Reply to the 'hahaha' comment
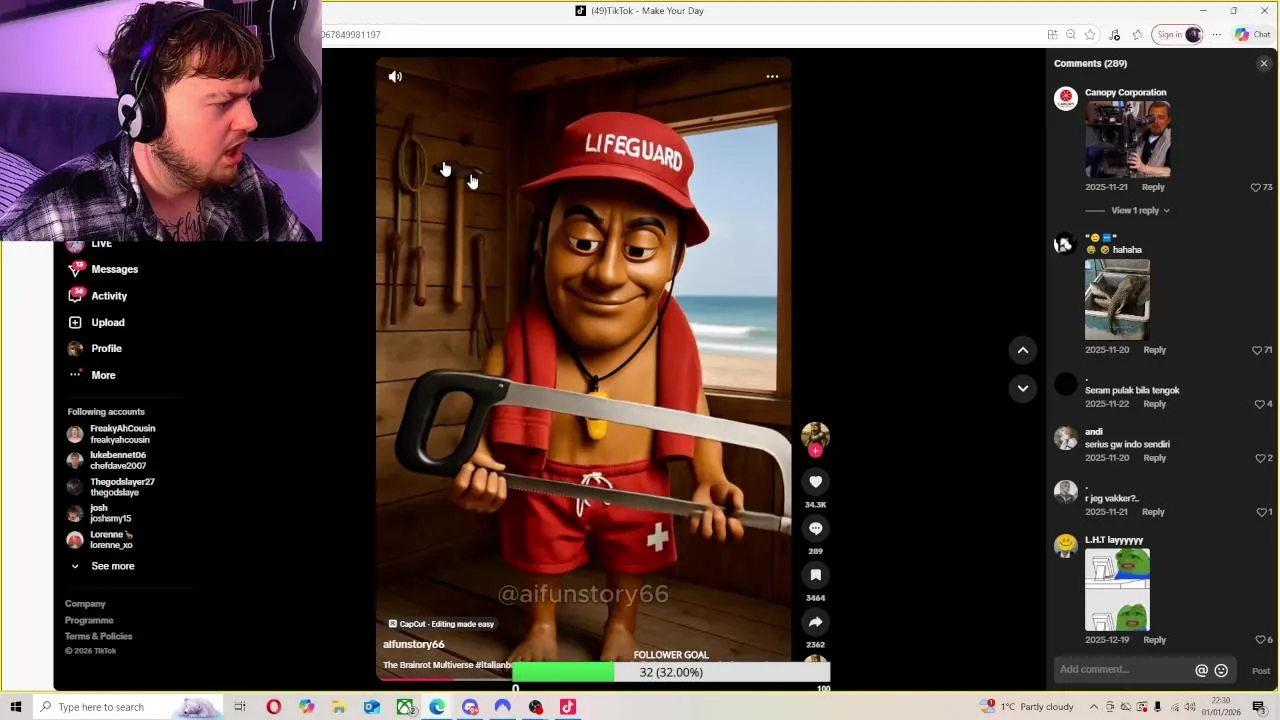The width and height of the screenshot is (1280, 720). tap(1154, 350)
